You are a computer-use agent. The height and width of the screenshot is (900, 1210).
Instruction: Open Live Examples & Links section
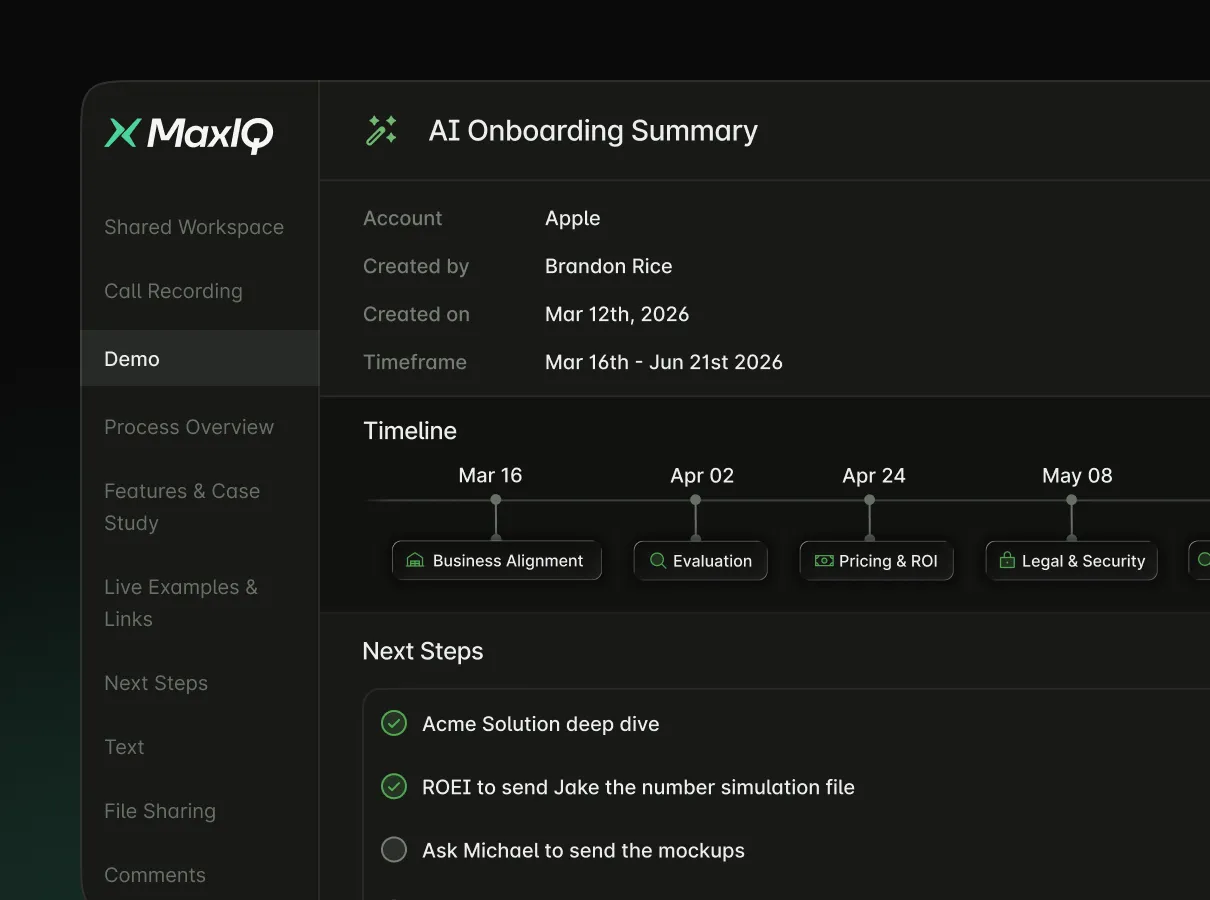(x=181, y=603)
